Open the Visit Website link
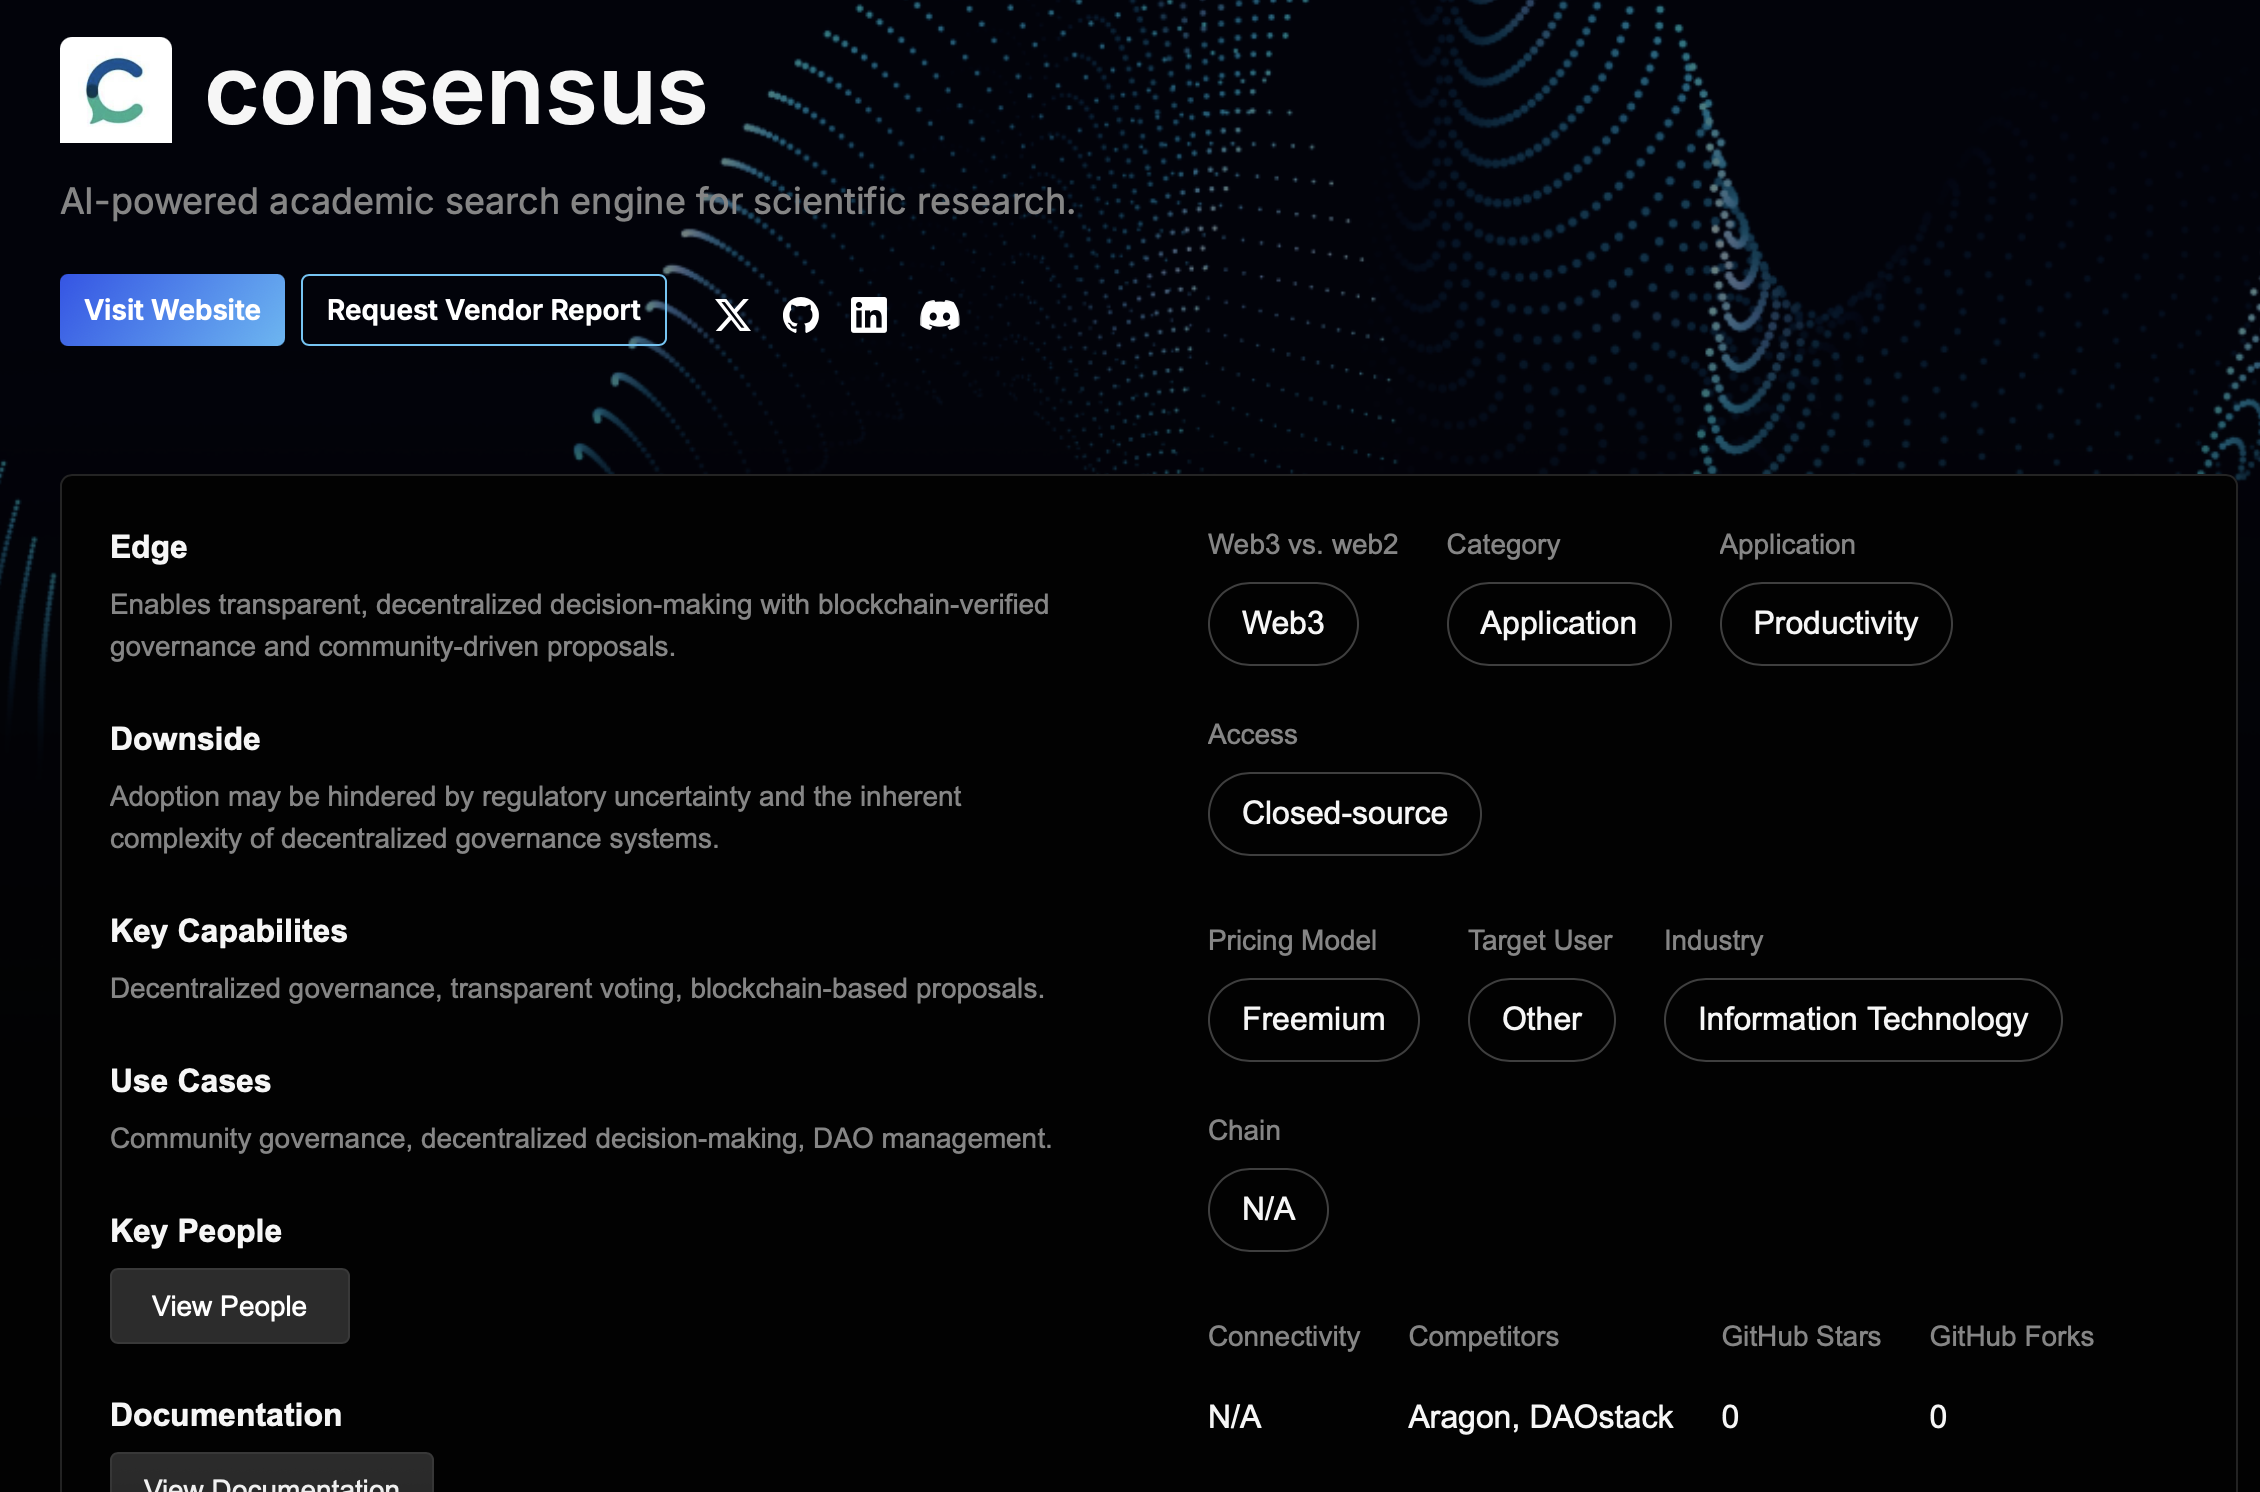Image resolution: width=2260 pixels, height=1492 pixels. [x=172, y=310]
